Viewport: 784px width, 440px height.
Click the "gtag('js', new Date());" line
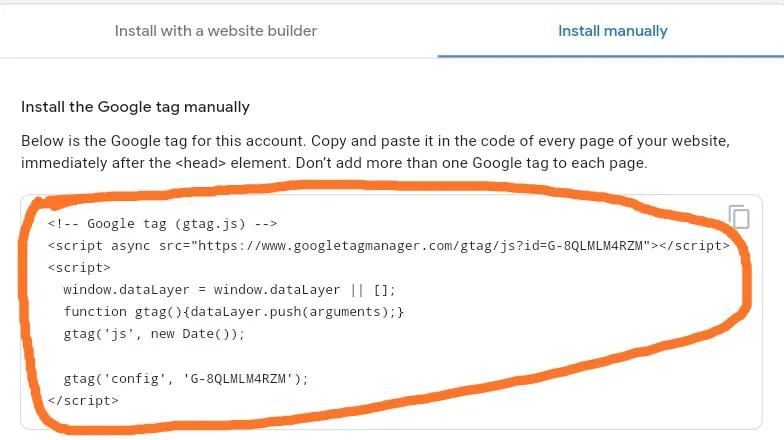(x=154, y=334)
